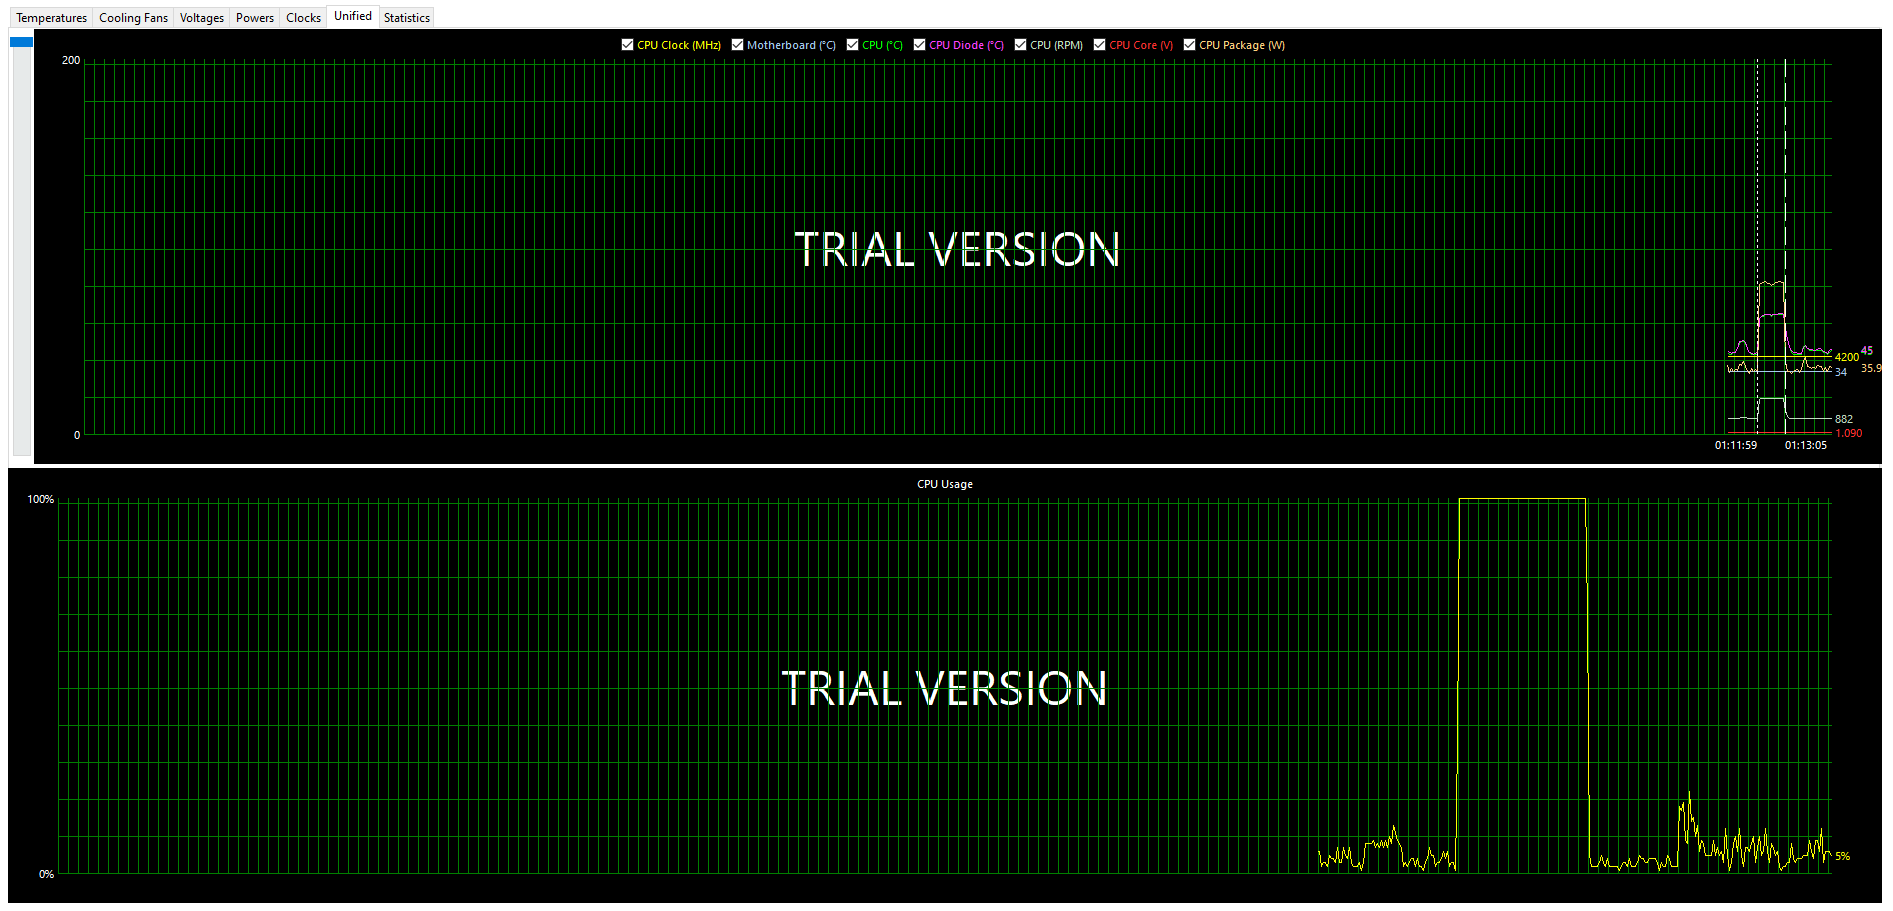1893x911 pixels.
Task: Click the 01:13:05 timestamp label
Action: (x=1806, y=446)
